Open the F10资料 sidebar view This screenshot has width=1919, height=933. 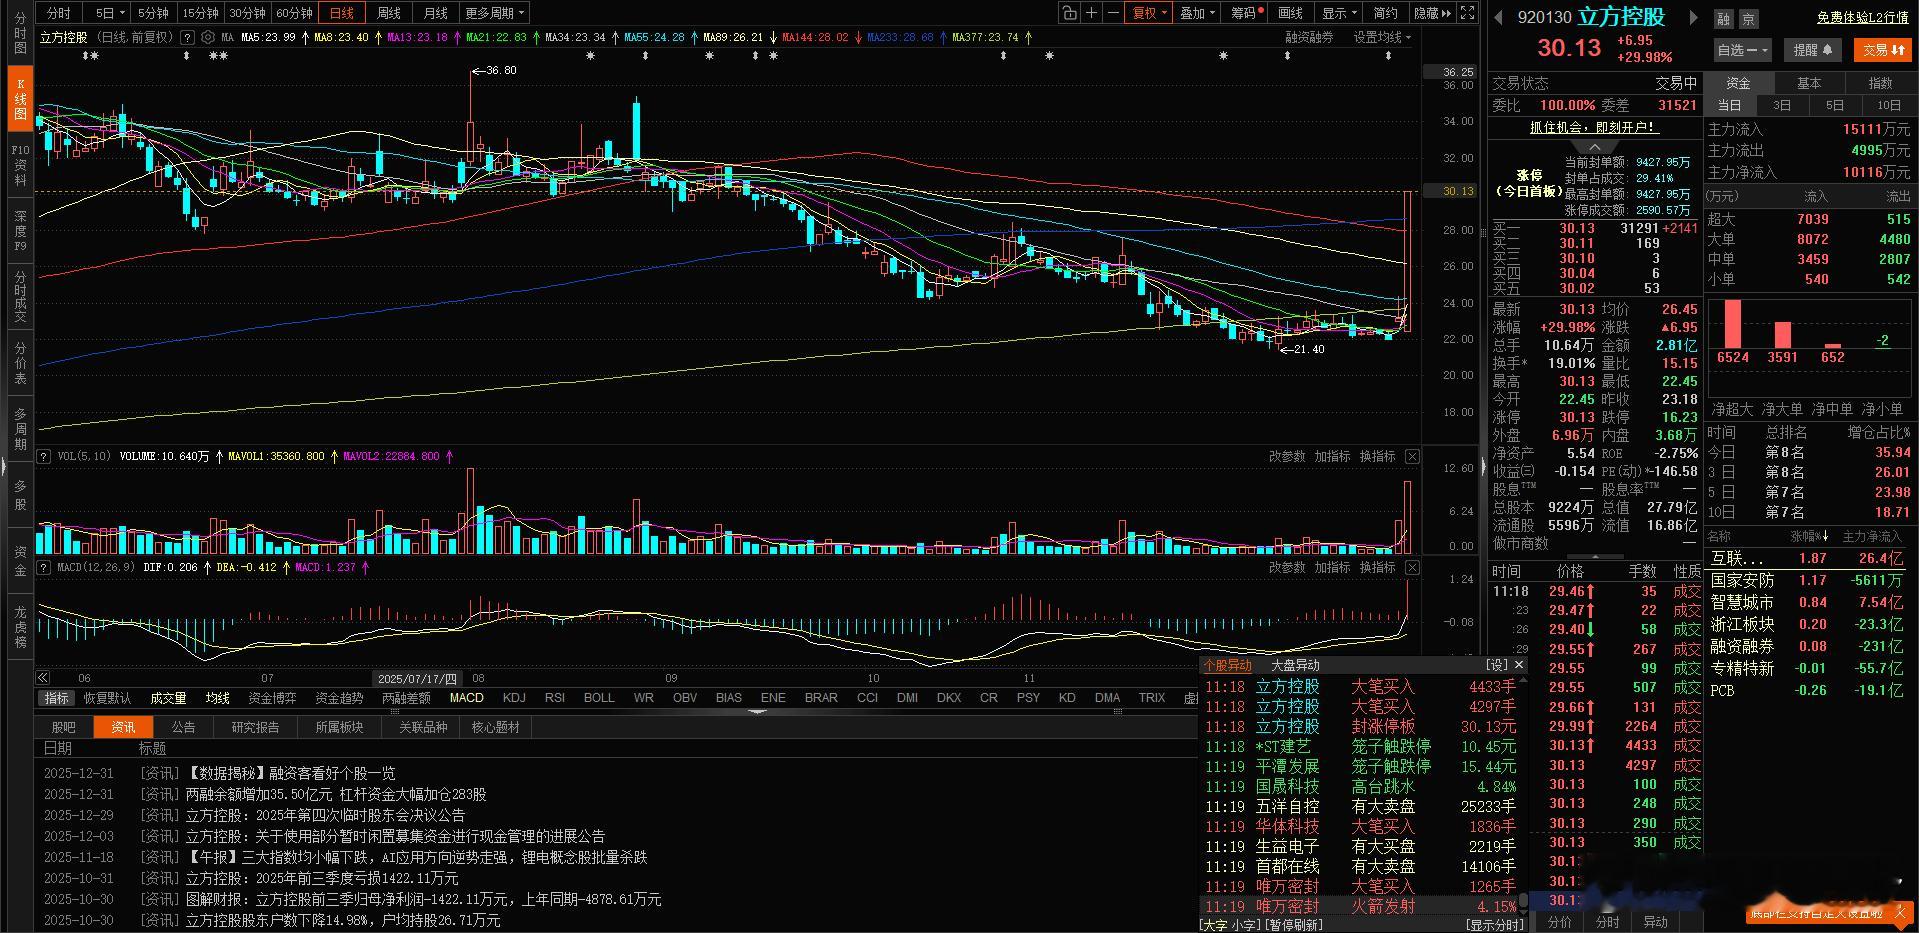click(20, 165)
